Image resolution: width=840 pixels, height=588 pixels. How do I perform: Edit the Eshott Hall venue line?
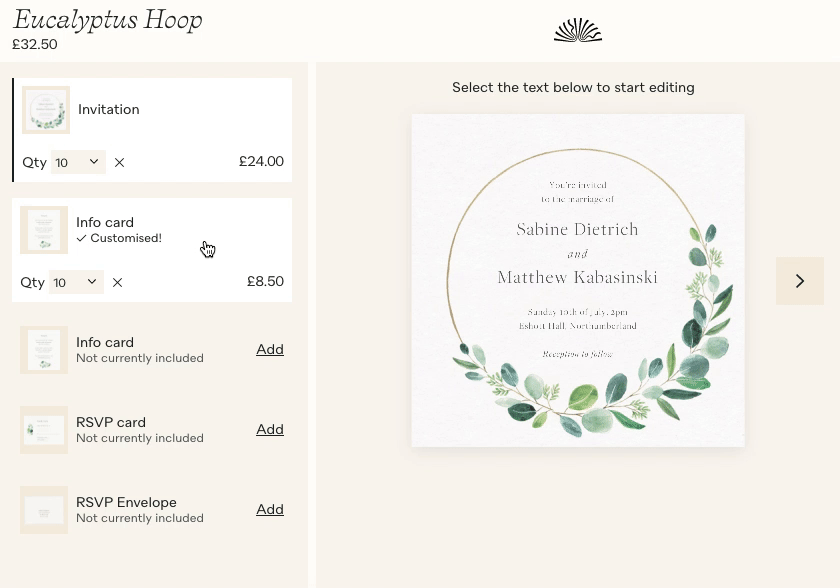578,326
